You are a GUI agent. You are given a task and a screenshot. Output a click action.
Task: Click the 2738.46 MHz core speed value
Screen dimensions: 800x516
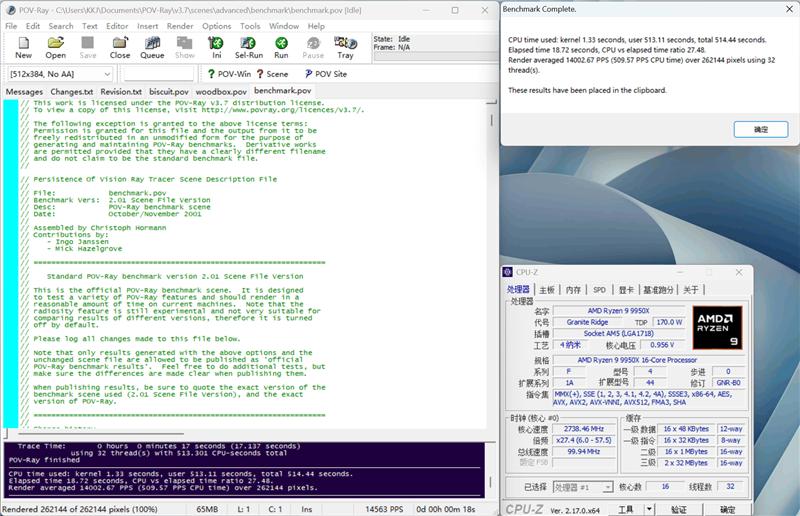pyautogui.click(x=583, y=429)
